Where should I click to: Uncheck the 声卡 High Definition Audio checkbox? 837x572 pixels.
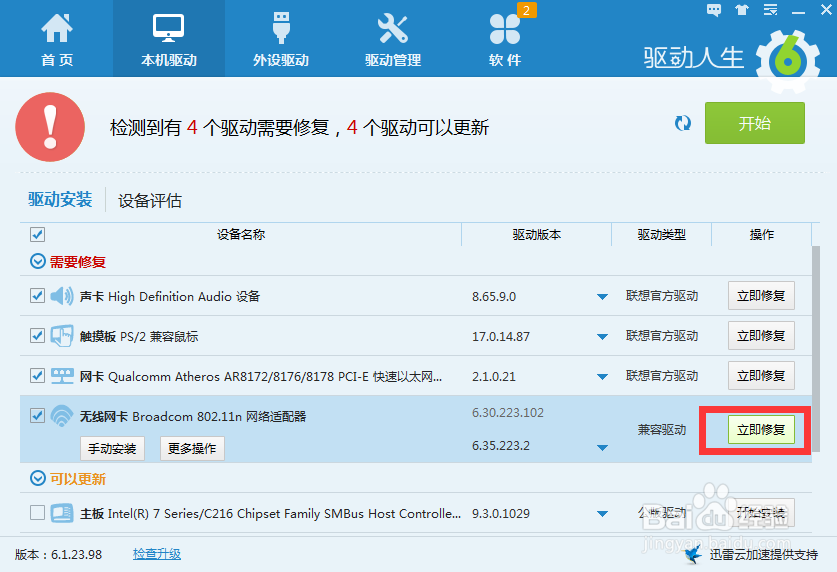[x=37, y=296]
